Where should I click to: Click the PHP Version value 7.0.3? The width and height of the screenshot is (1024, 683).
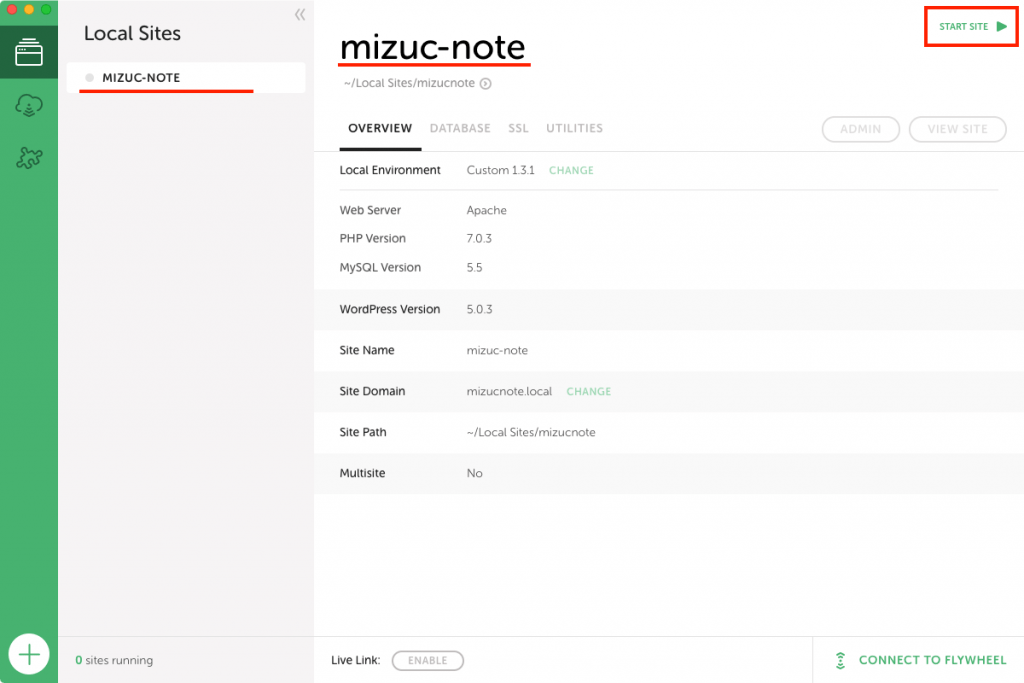pos(479,238)
